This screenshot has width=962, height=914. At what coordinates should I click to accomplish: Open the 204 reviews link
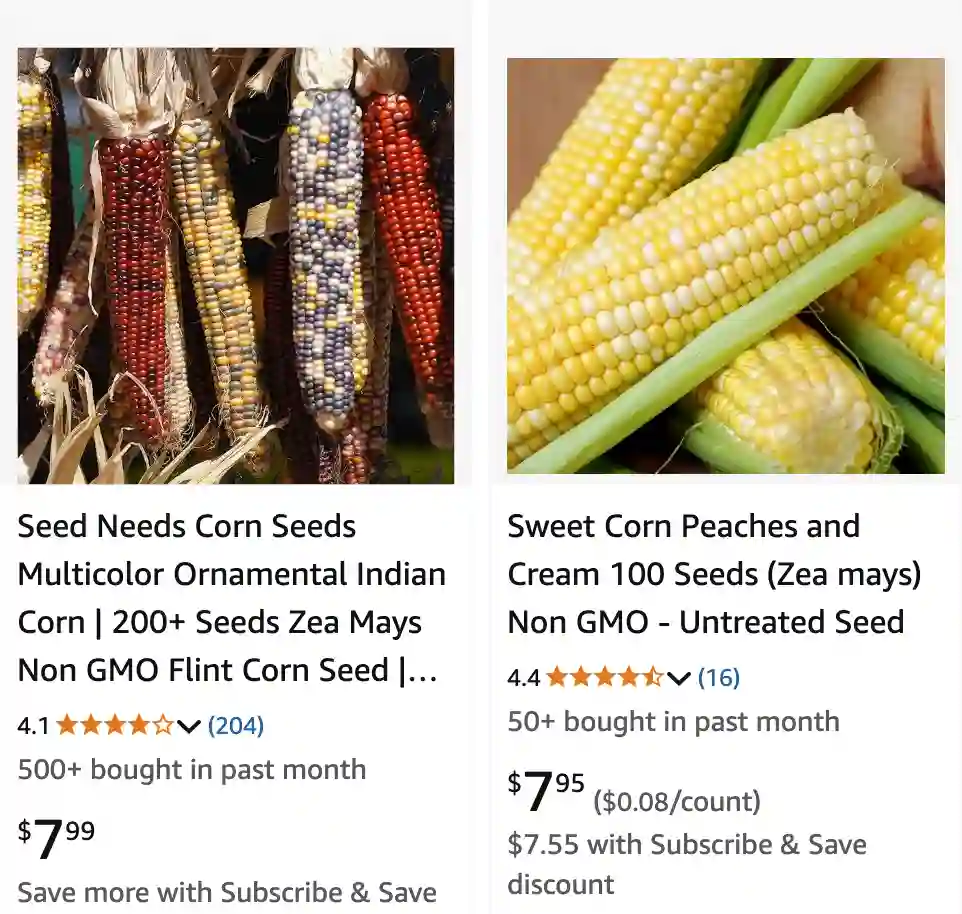coord(236,725)
